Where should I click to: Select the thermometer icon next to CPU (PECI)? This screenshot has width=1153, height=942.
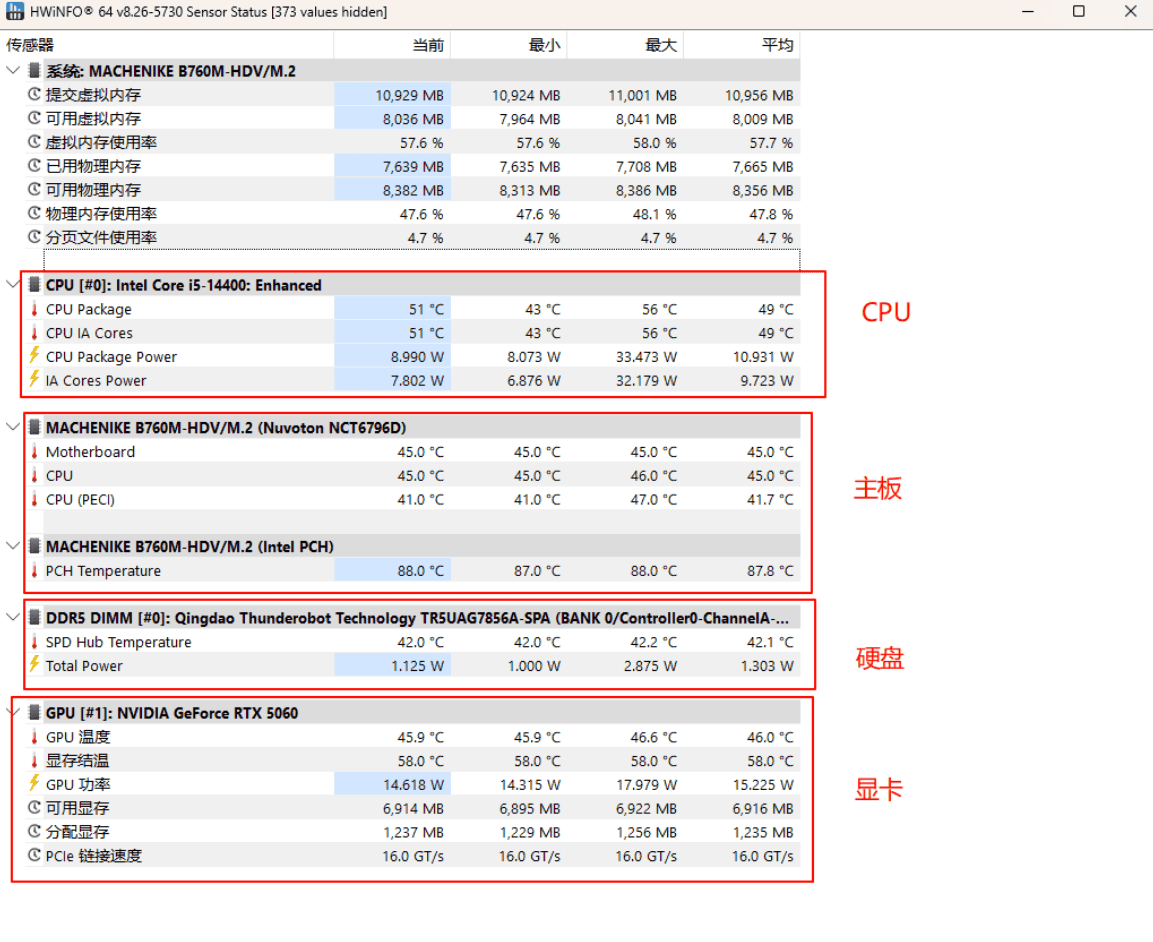coord(34,499)
